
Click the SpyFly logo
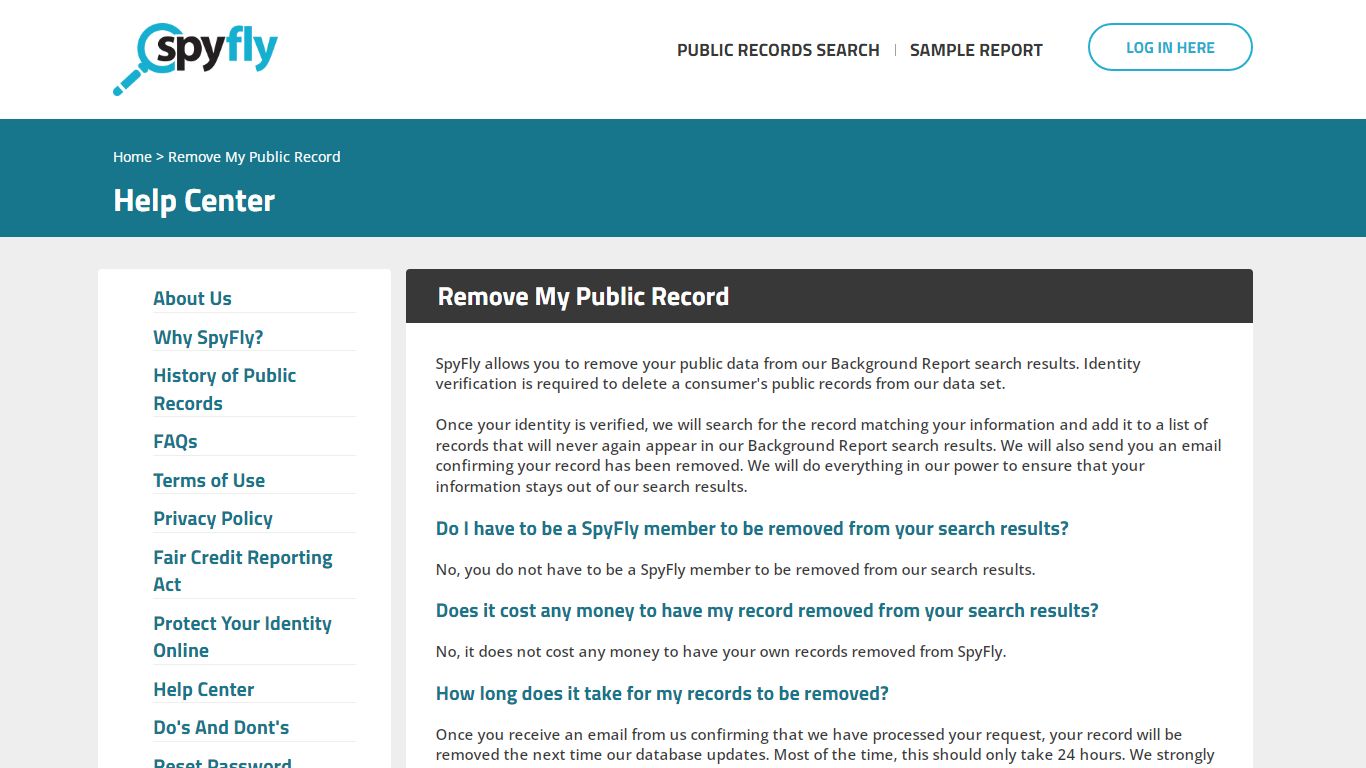point(195,59)
